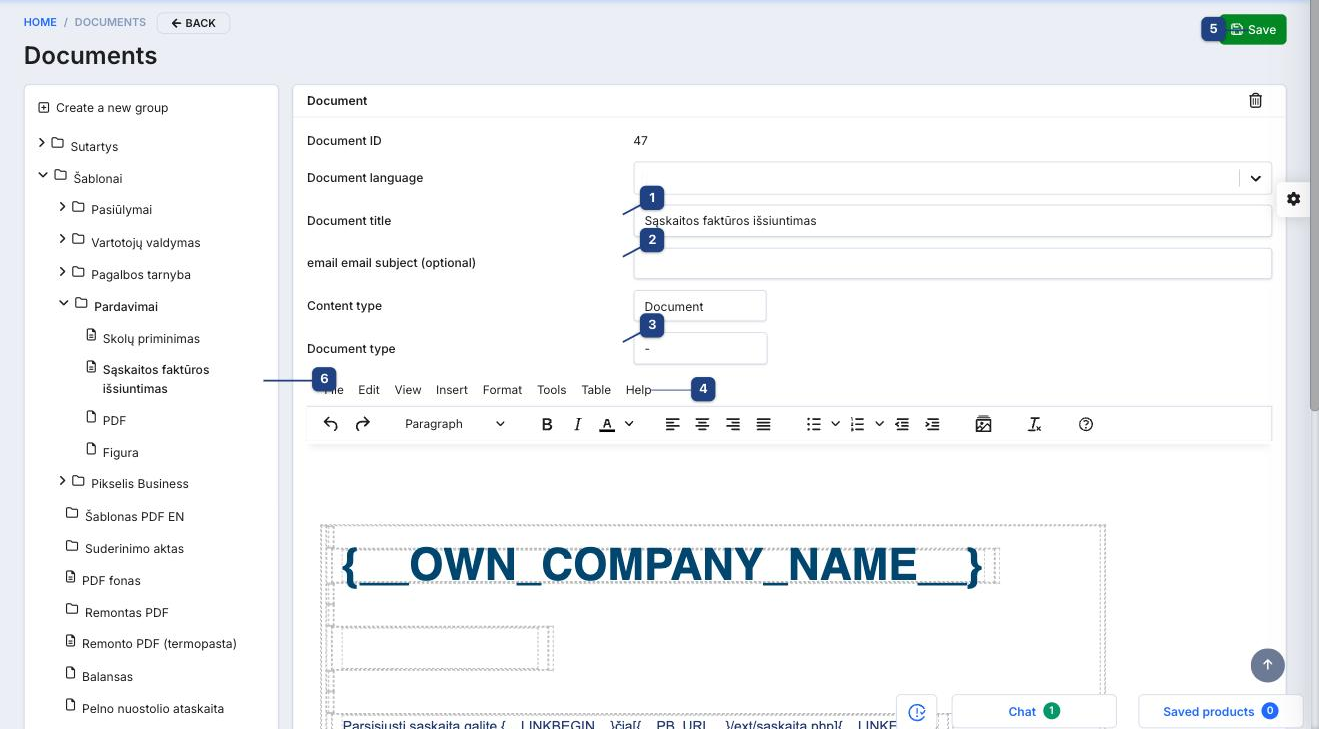Undo the last edit in the editor

click(x=331, y=424)
